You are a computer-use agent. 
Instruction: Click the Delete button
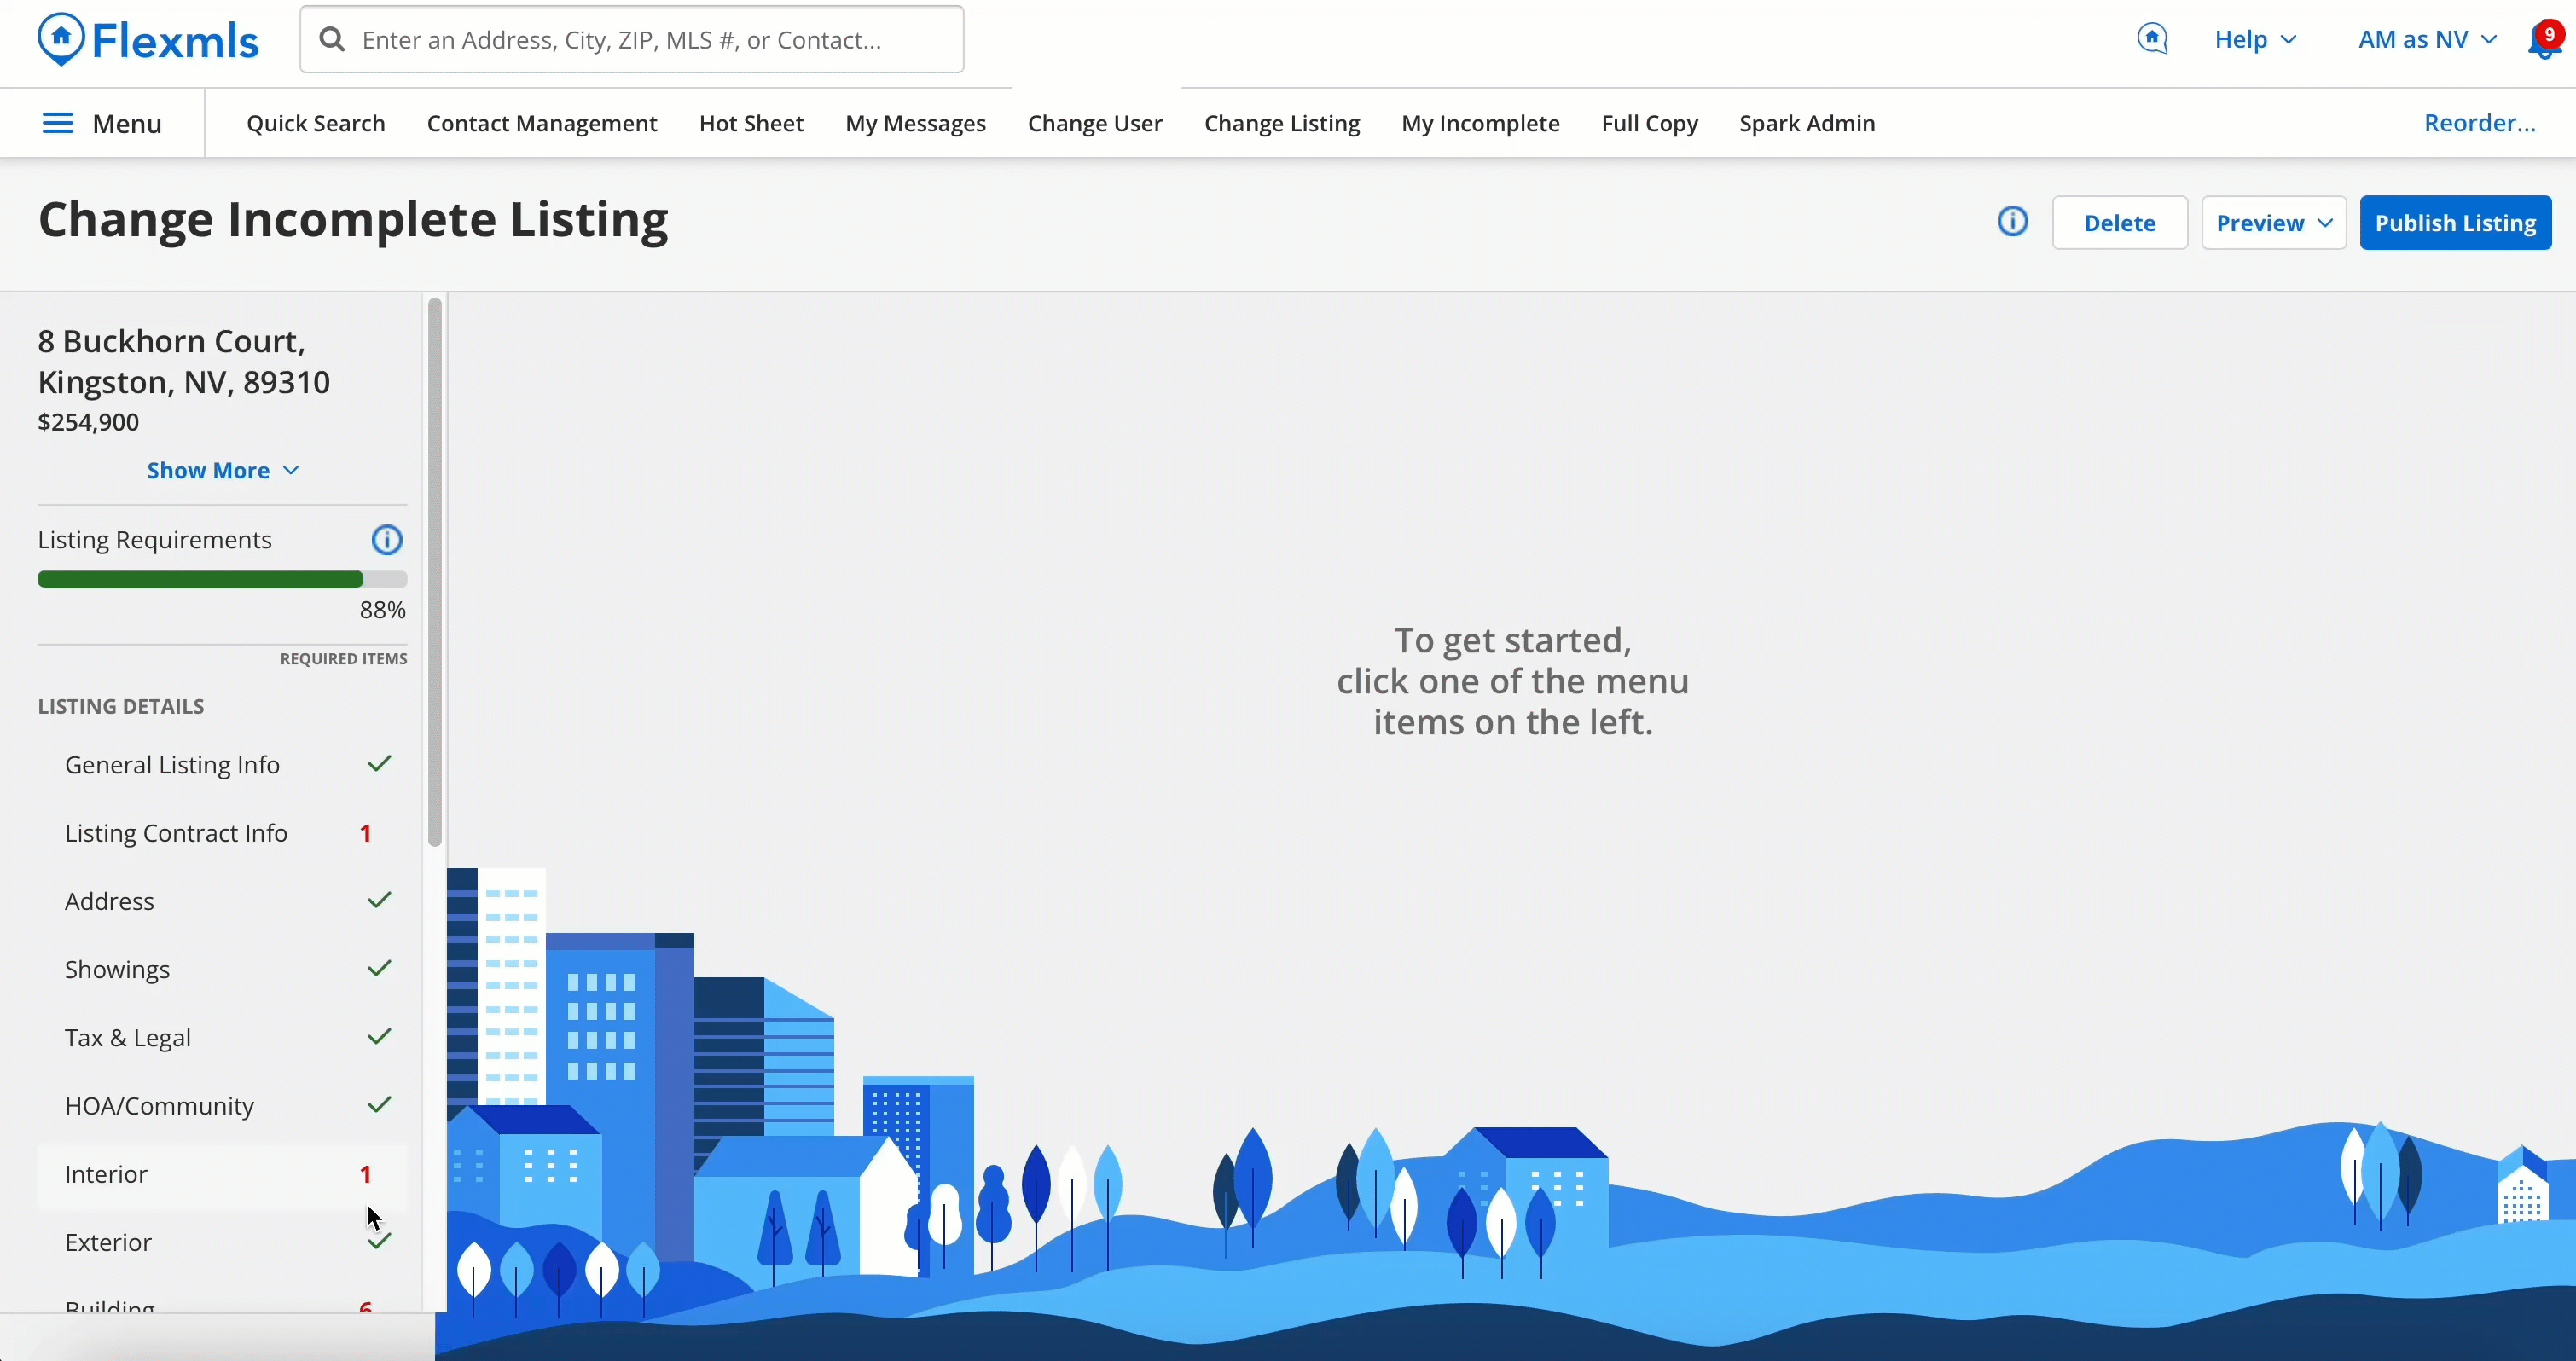(2120, 222)
